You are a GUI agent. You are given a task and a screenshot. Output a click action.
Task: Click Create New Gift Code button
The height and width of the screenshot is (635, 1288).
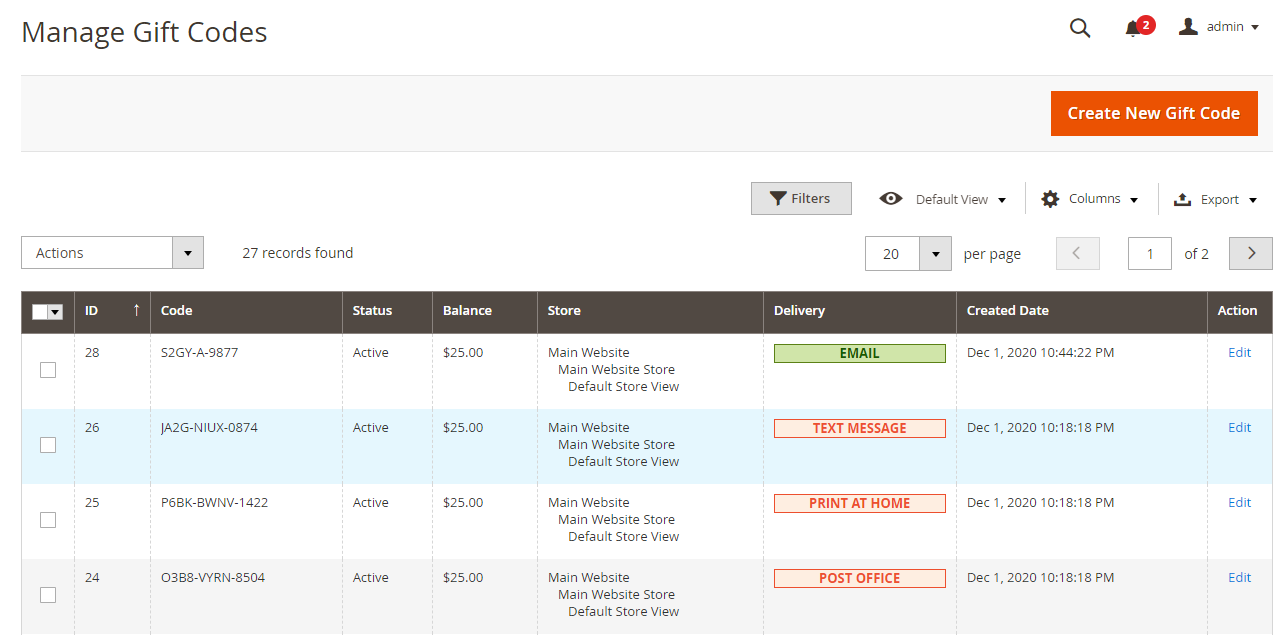1153,113
